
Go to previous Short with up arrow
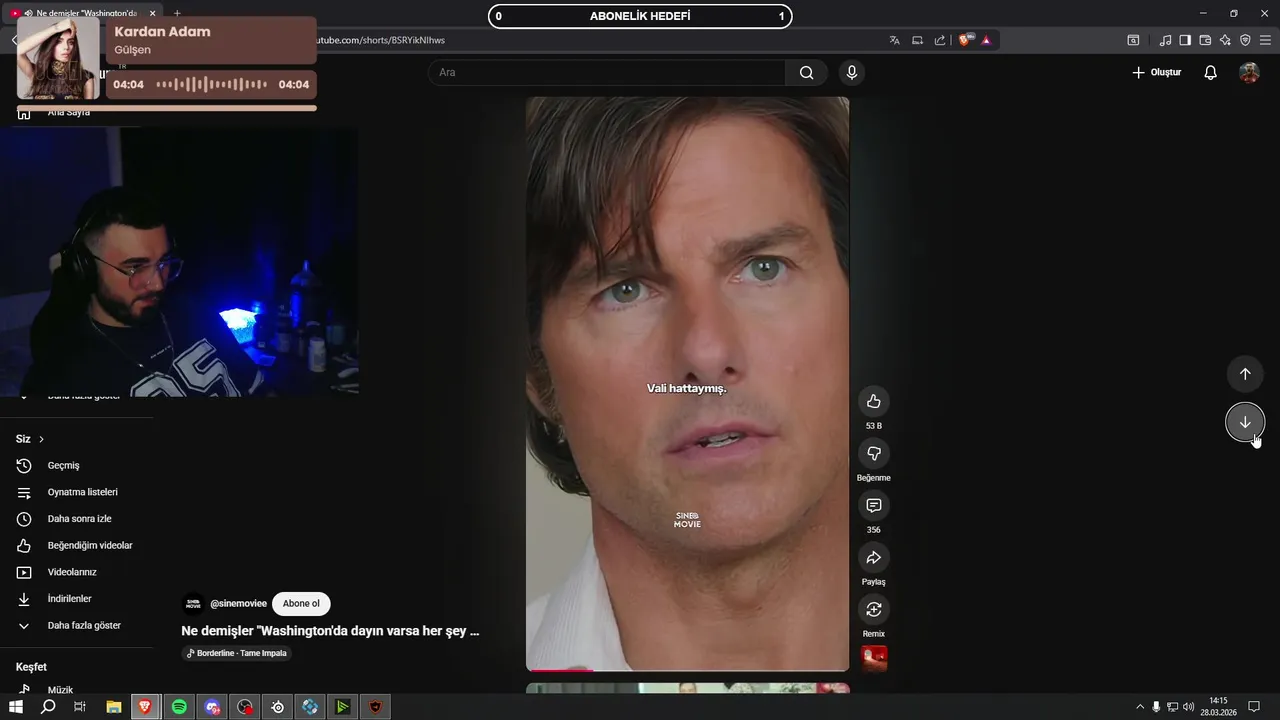click(x=1245, y=374)
